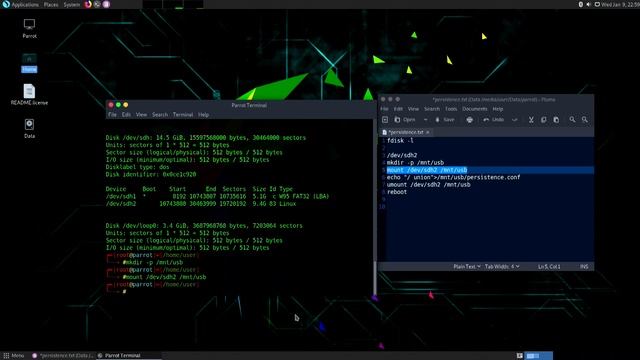The height and width of the screenshot is (360, 640).
Task: Click the show desktop icon in bottom panel
Action: 520,356
